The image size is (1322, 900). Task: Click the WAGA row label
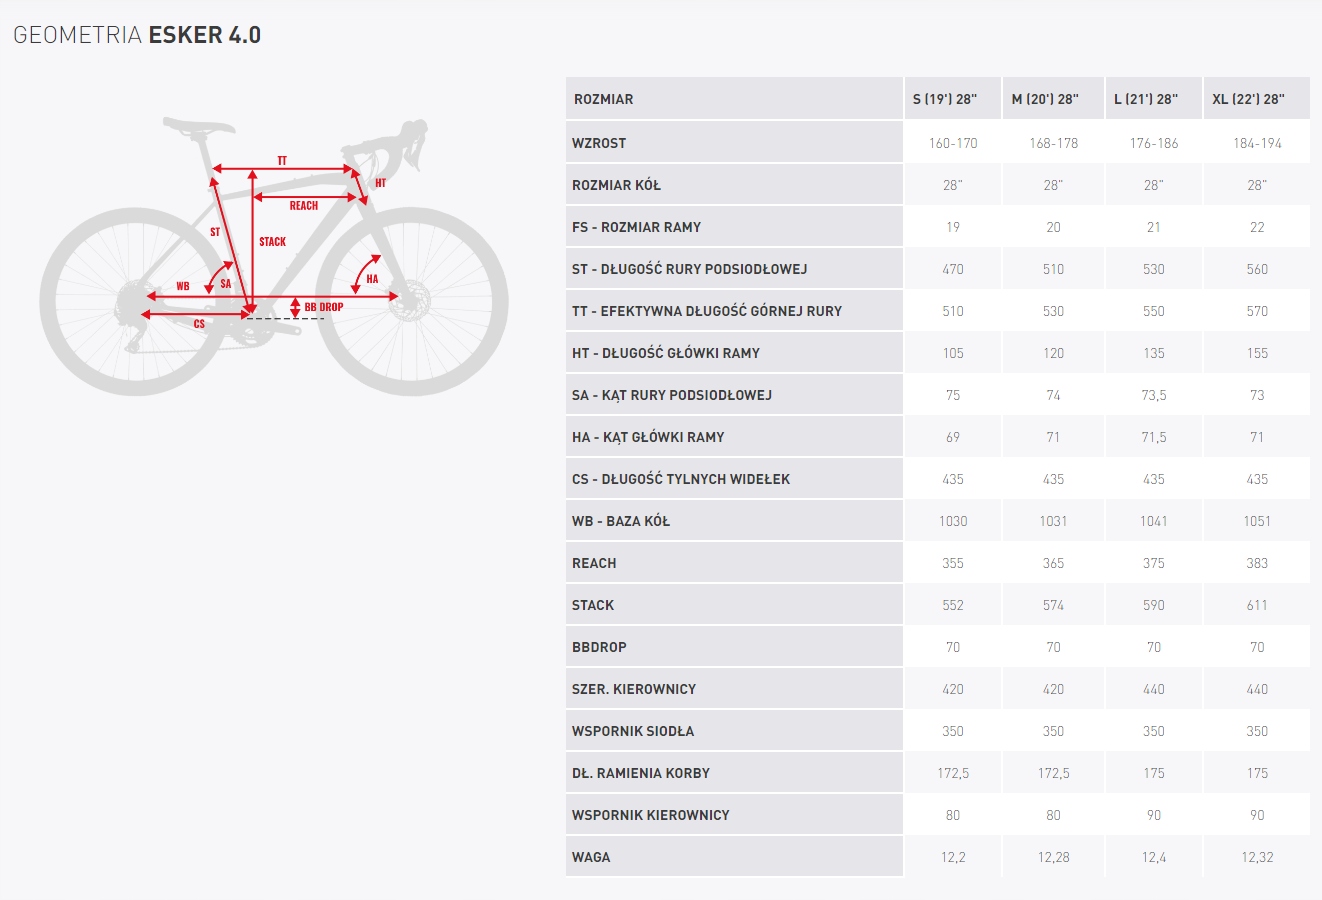pyautogui.click(x=591, y=857)
